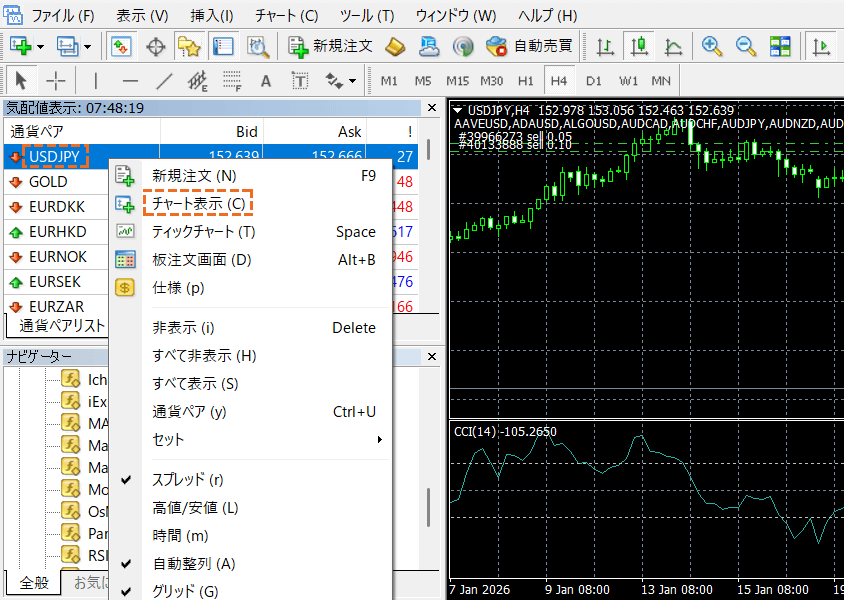Viewport: 844px width, 600px height.
Task: Zoom in on the chart
Action: tap(712, 46)
